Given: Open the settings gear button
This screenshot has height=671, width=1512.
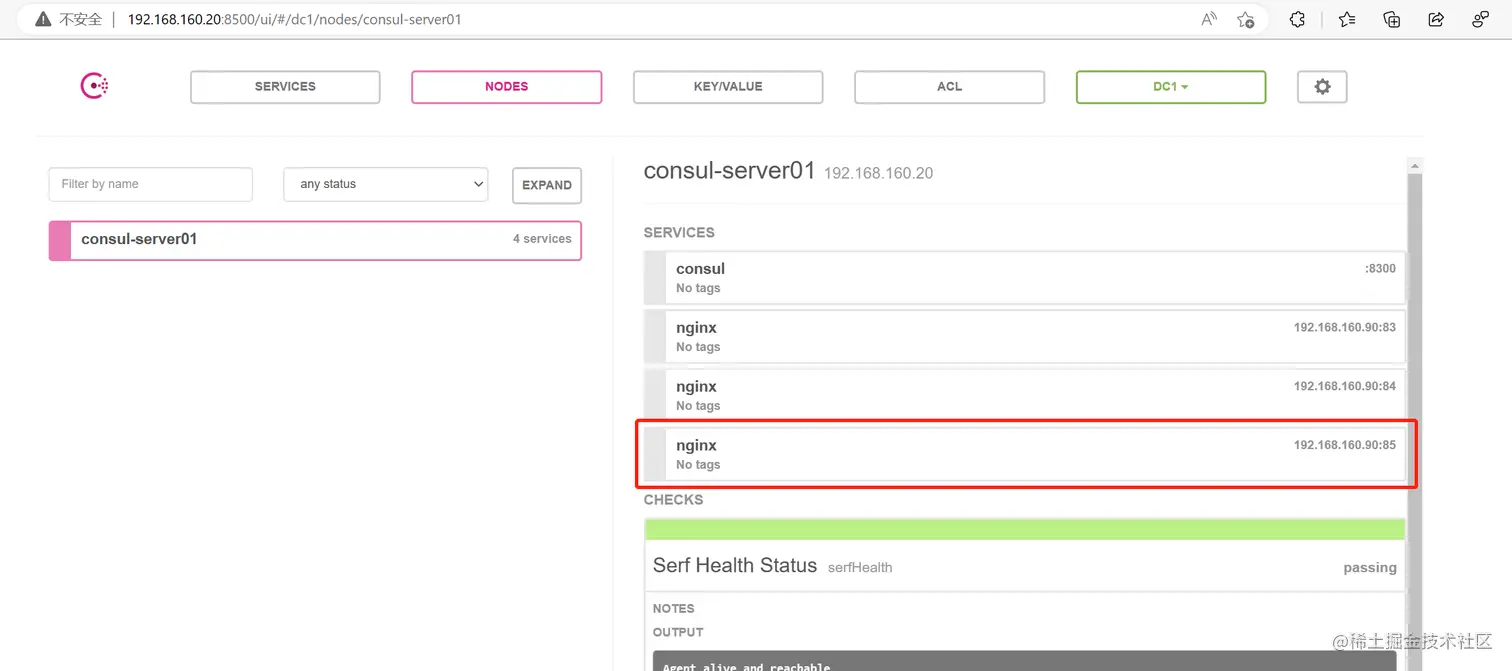Looking at the screenshot, I should [1322, 87].
